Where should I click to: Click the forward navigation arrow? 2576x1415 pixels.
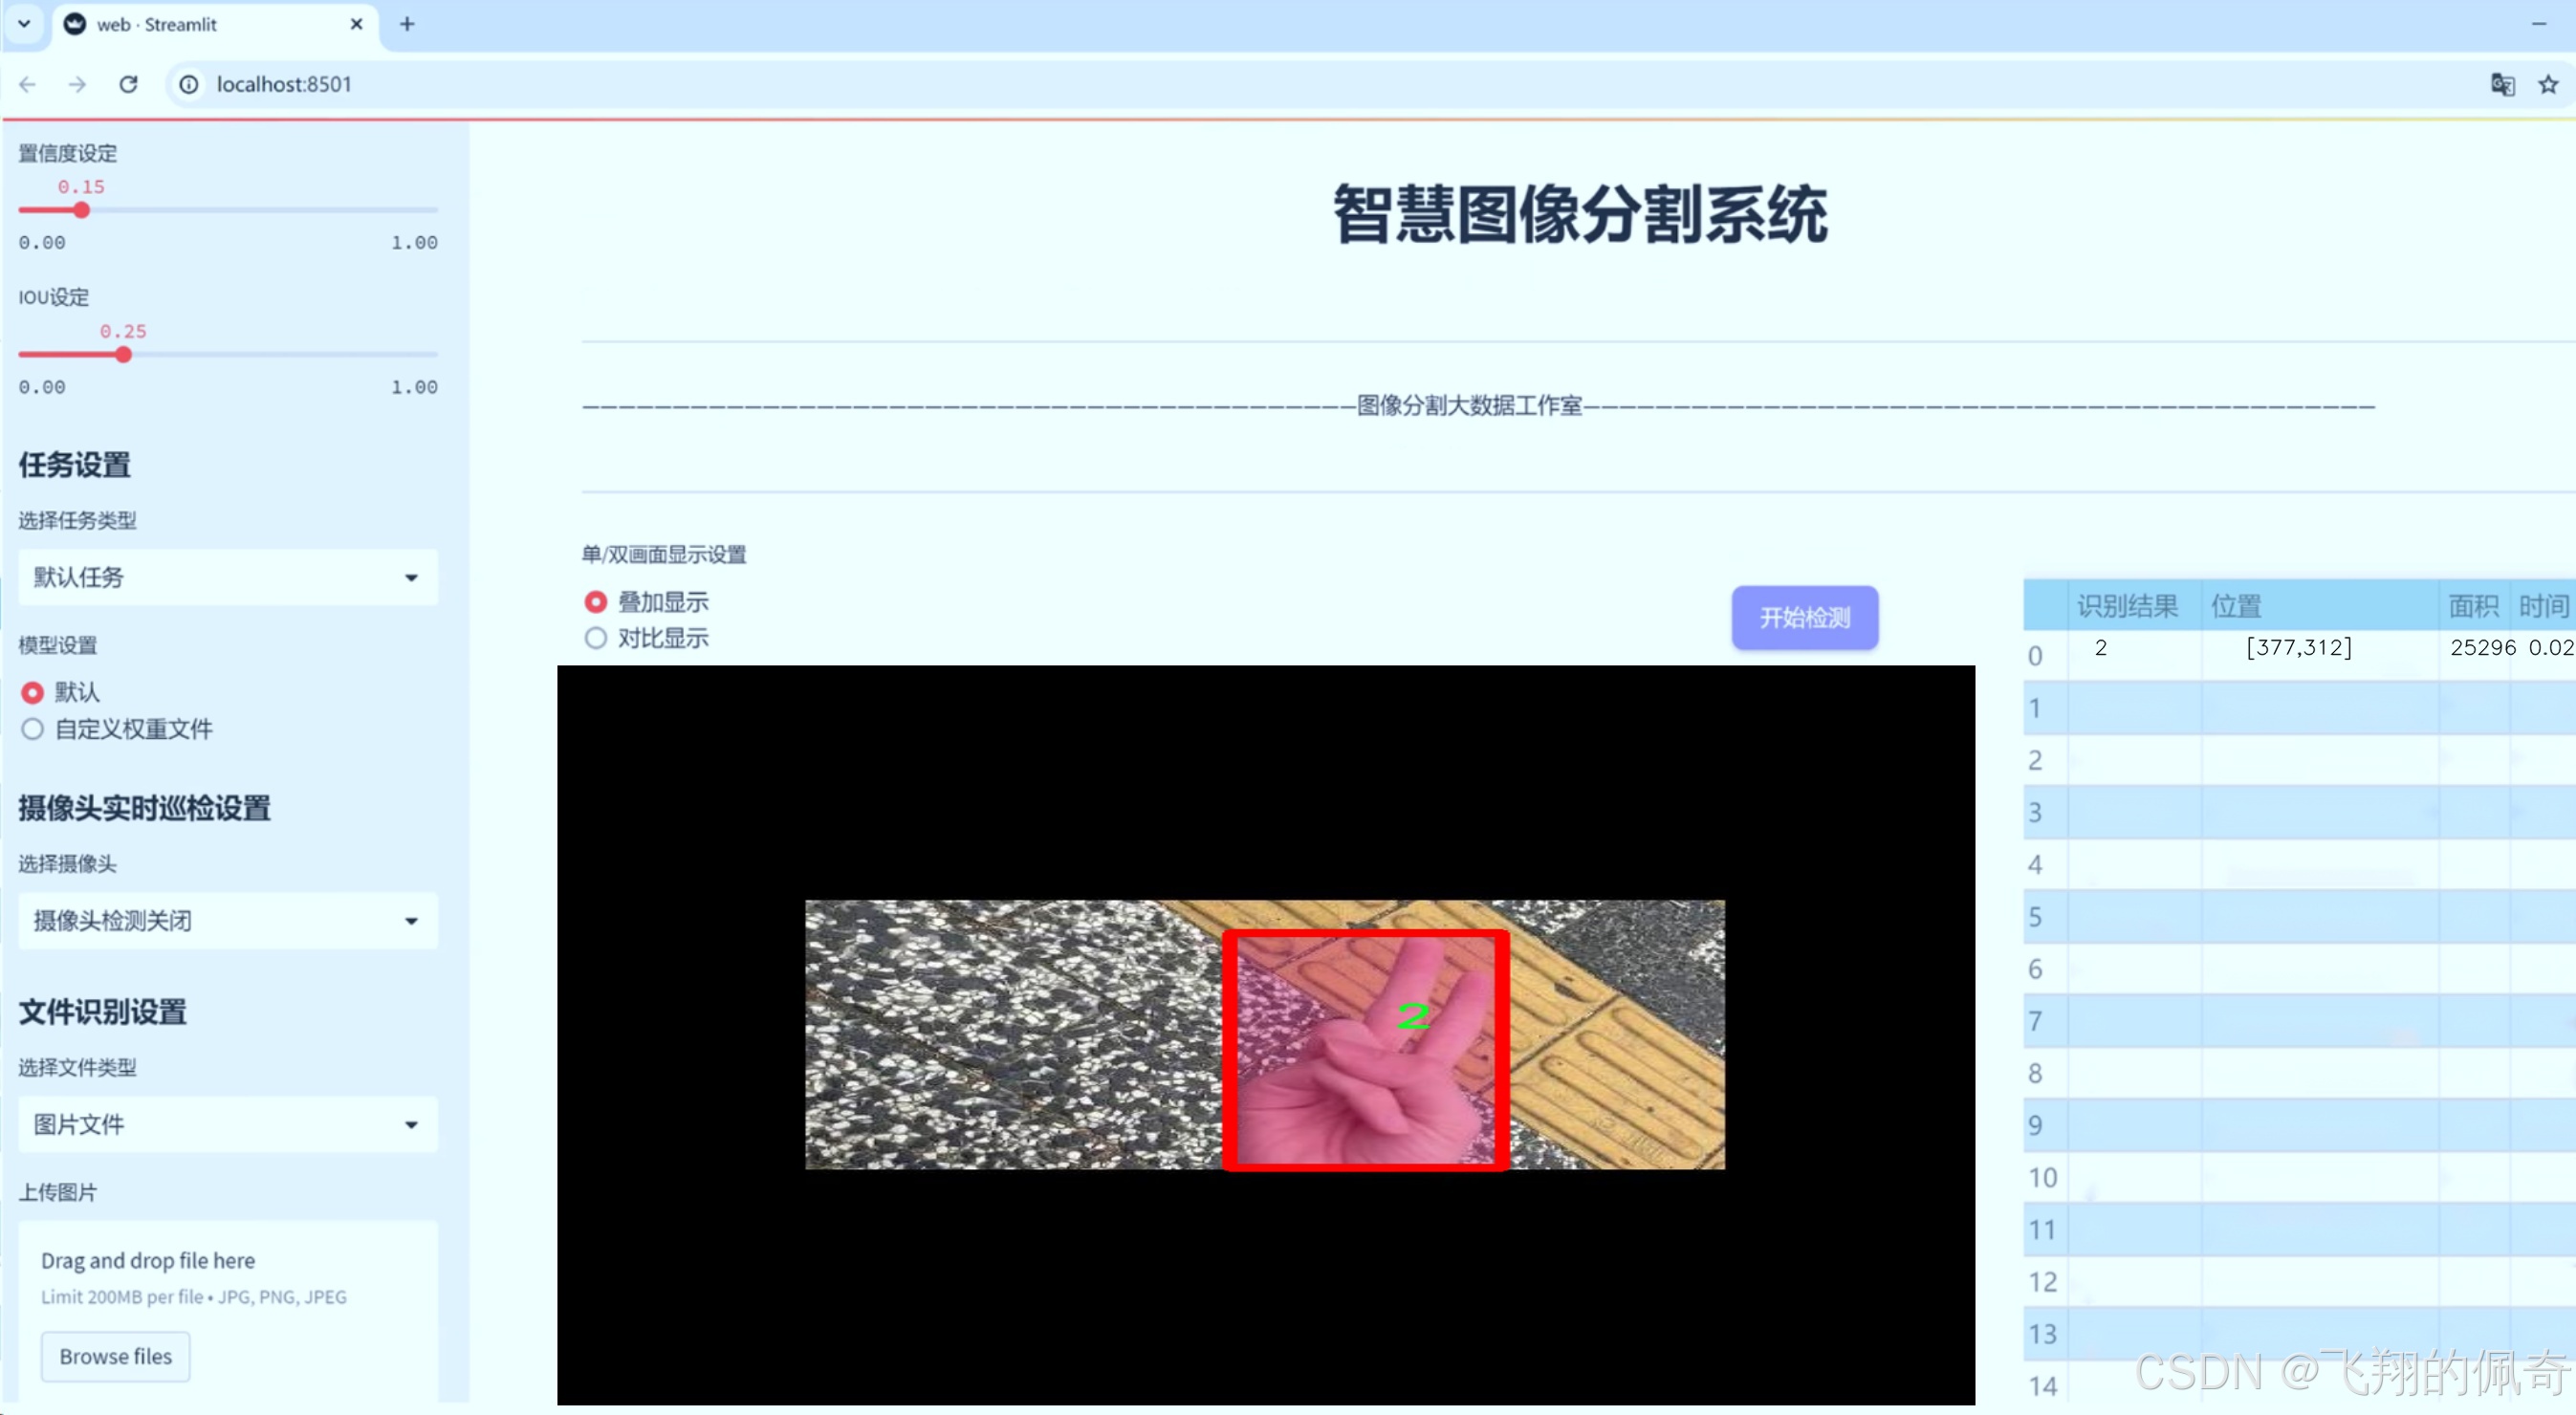click(77, 84)
